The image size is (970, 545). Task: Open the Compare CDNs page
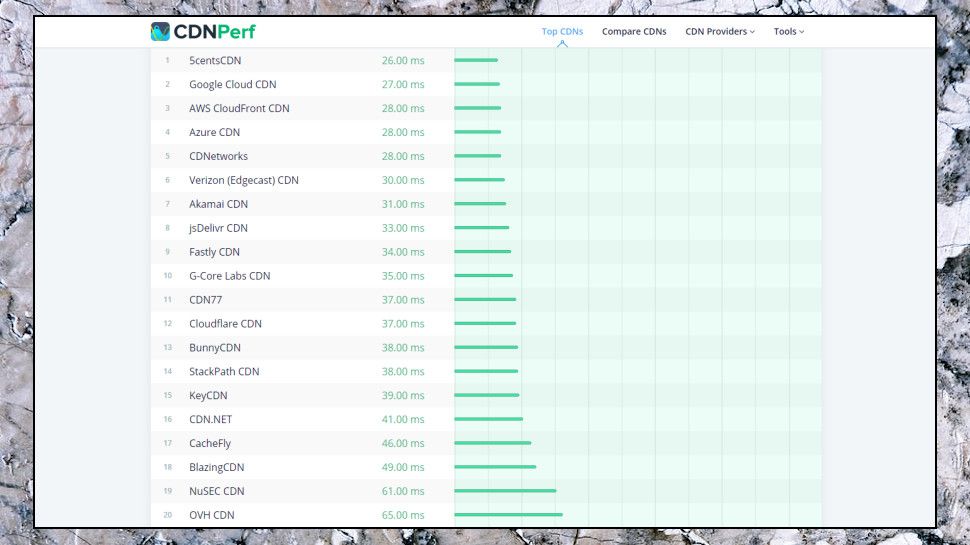coord(634,32)
